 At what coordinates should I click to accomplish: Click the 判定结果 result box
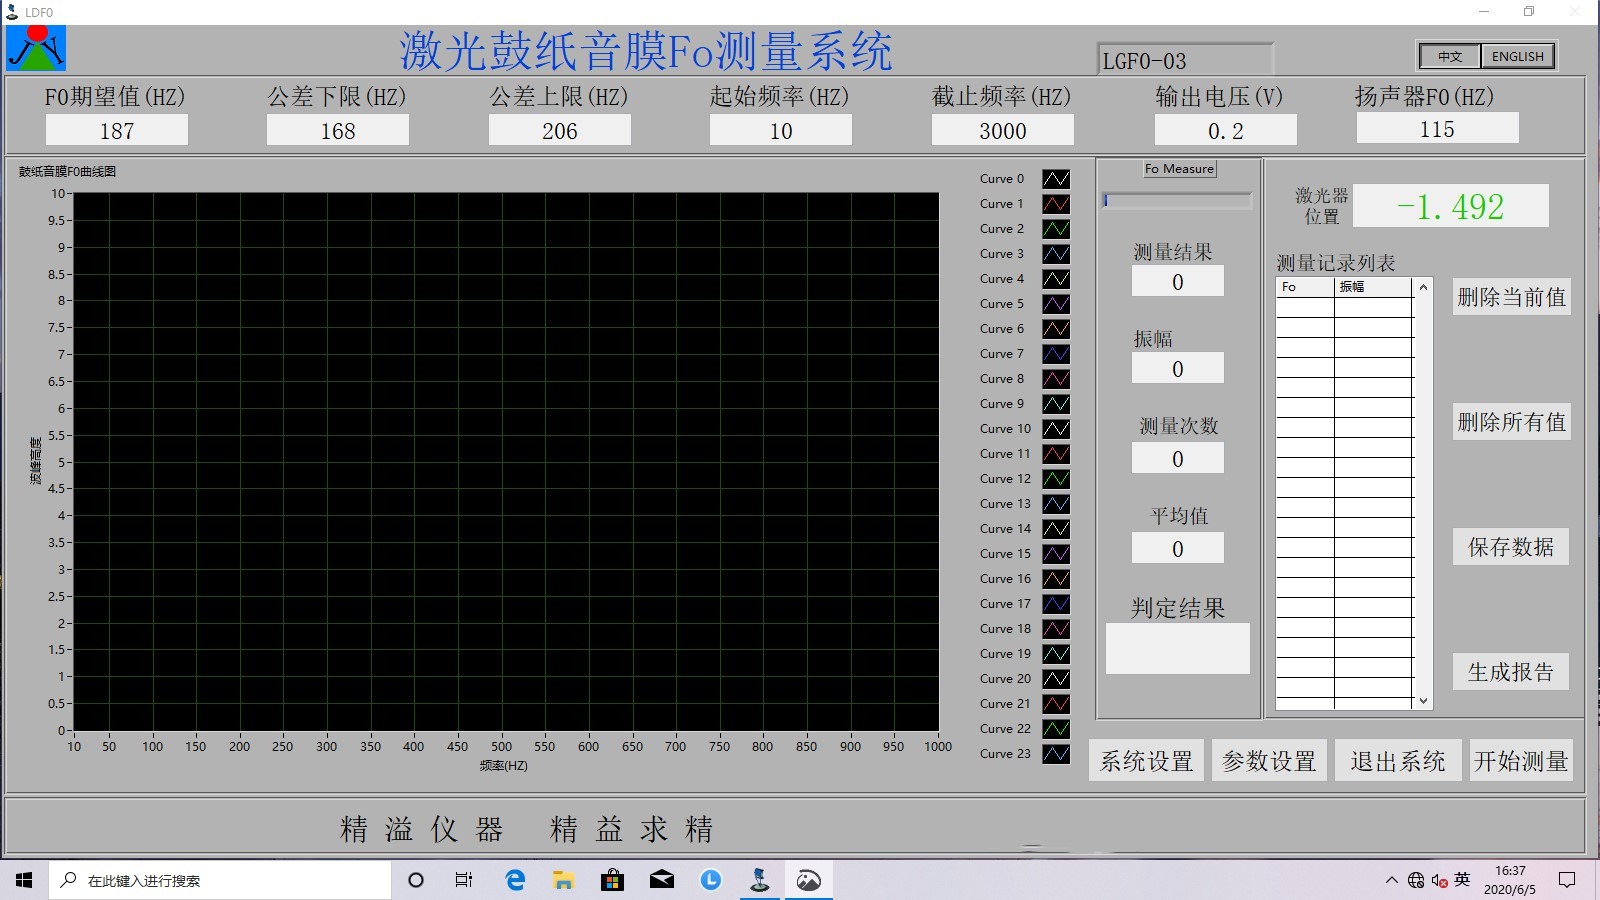[x=1178, y=649]
